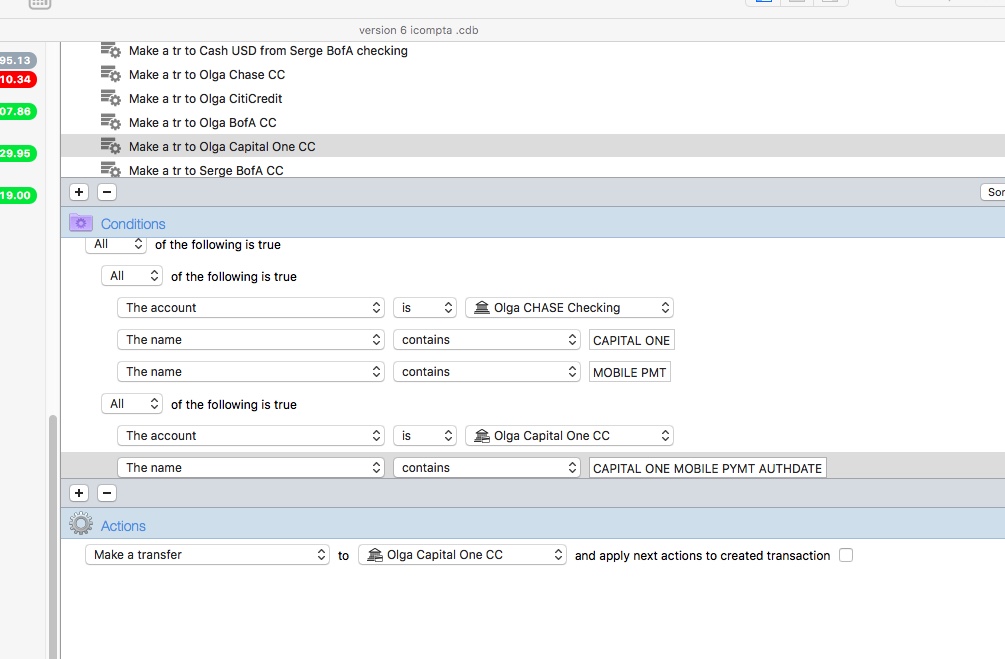Delete condition using lower minus button
This screenshot has width=1005, height=659.
(x=107, y=493)
